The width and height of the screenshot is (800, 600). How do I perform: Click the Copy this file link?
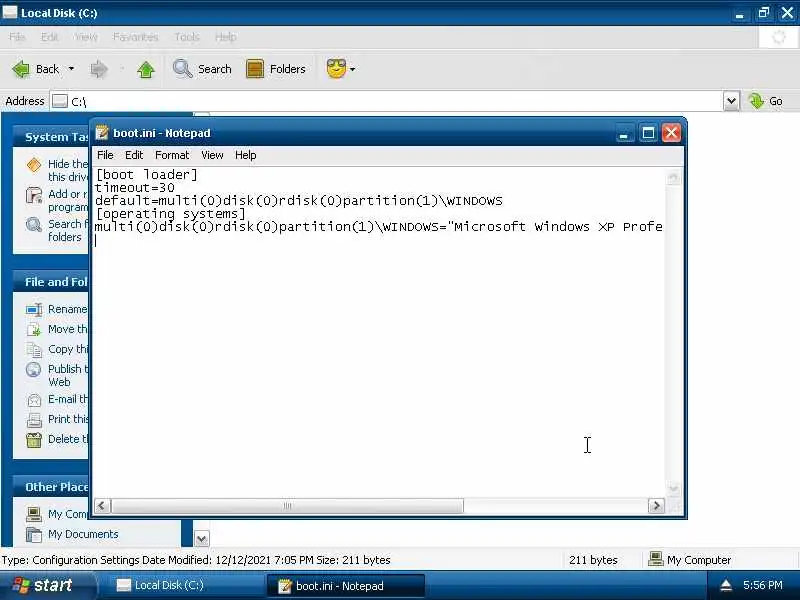tap(68, 349)
